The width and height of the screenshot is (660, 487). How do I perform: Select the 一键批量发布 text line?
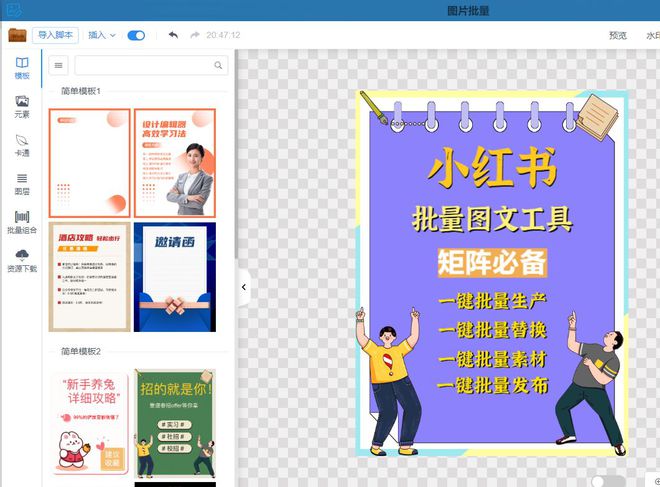click(492, 385)
